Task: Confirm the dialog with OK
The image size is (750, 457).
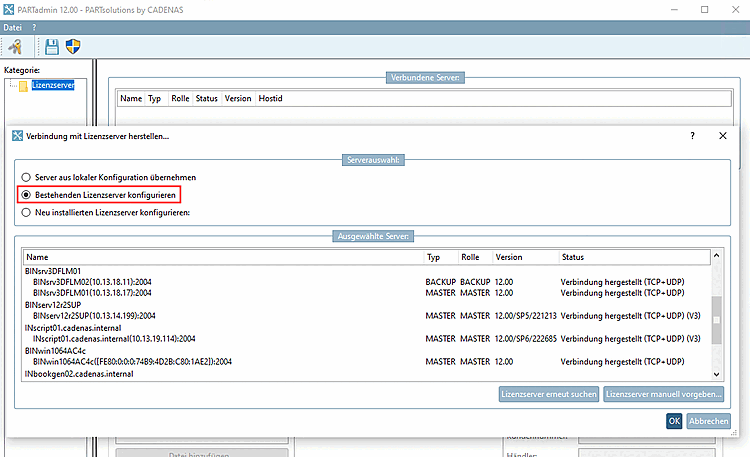Action: (x=674, y=421)
